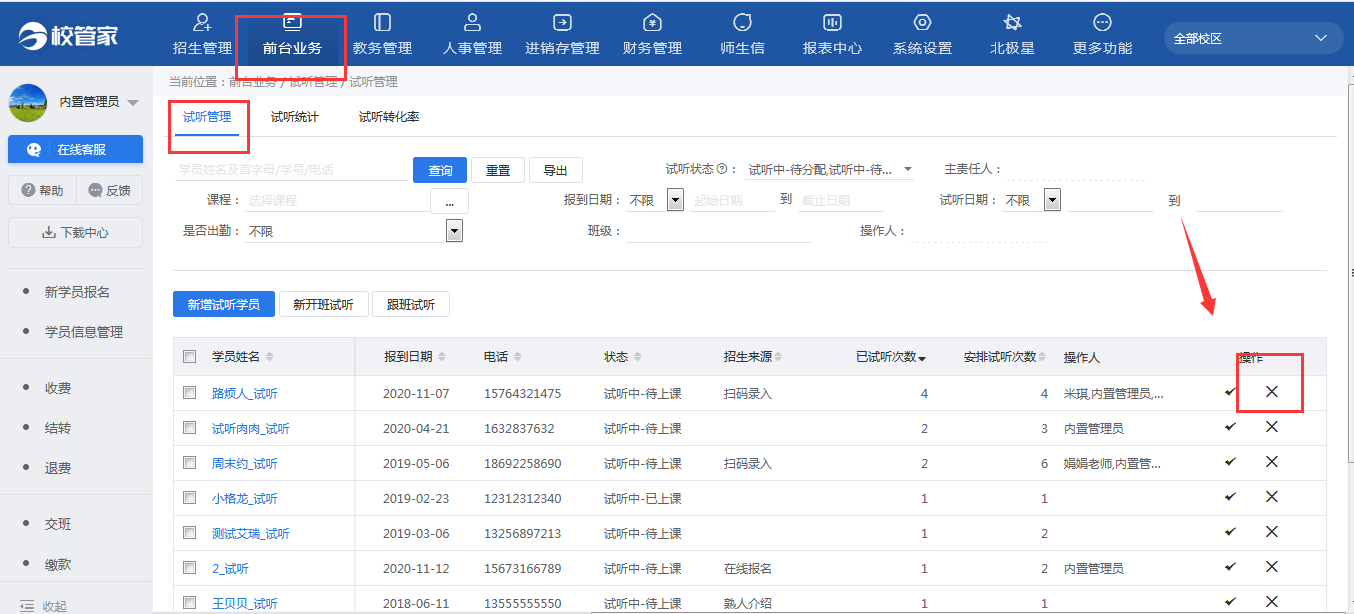Image resolution: width=1354 pixels, height=614 pixels.
Task: Click the 班级 input field
Action: pos(718,231)
